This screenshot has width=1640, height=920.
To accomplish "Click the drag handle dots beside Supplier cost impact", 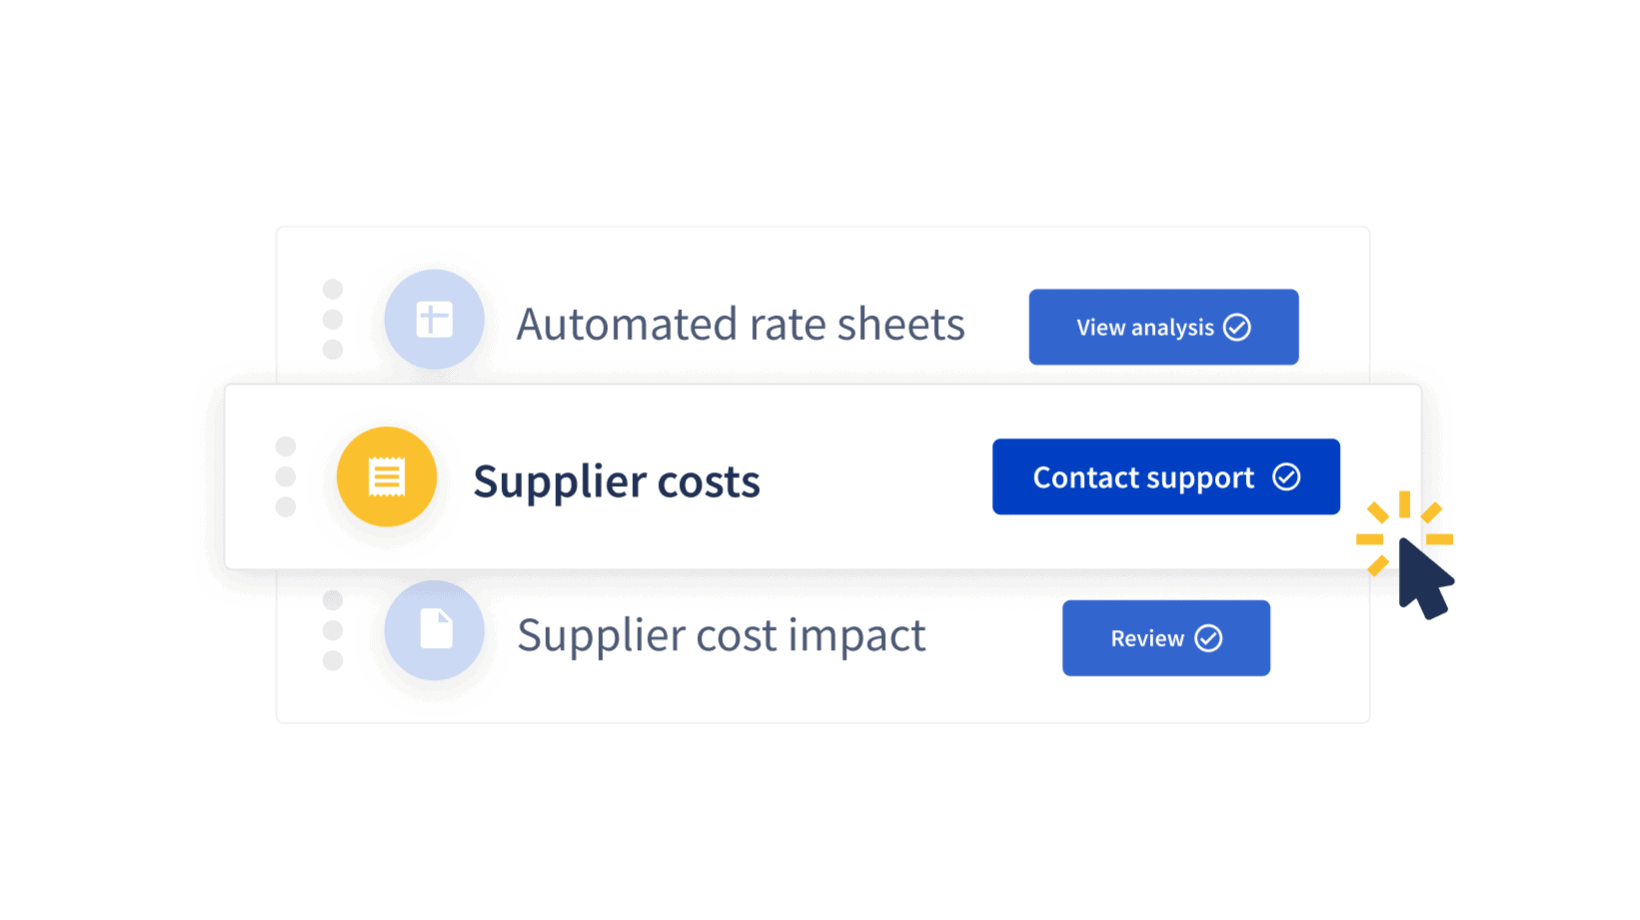I will [333, 630].
